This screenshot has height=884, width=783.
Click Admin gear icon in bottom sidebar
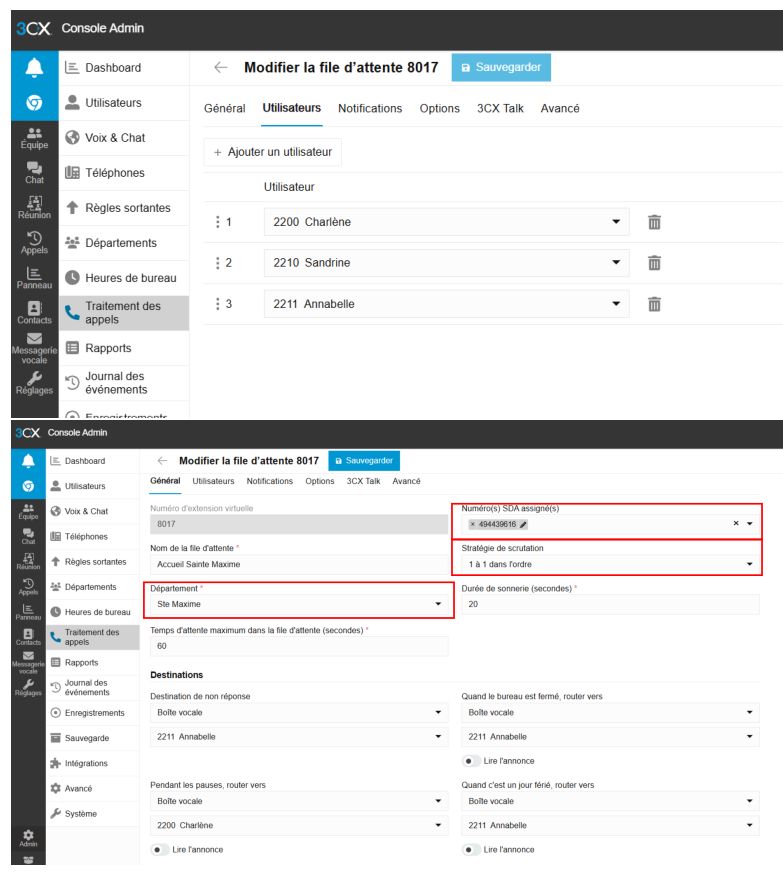tap(28, 838)
